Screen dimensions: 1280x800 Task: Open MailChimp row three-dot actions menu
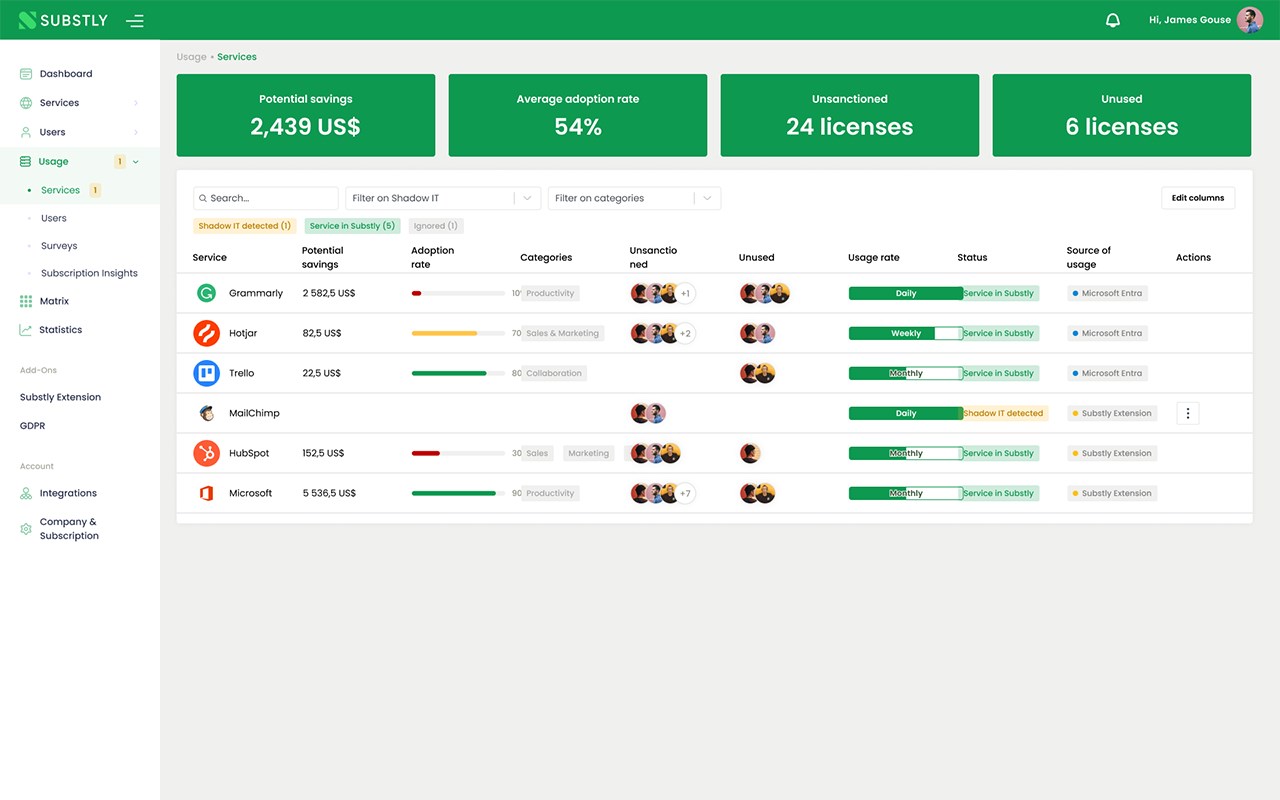coord(1187,413)
